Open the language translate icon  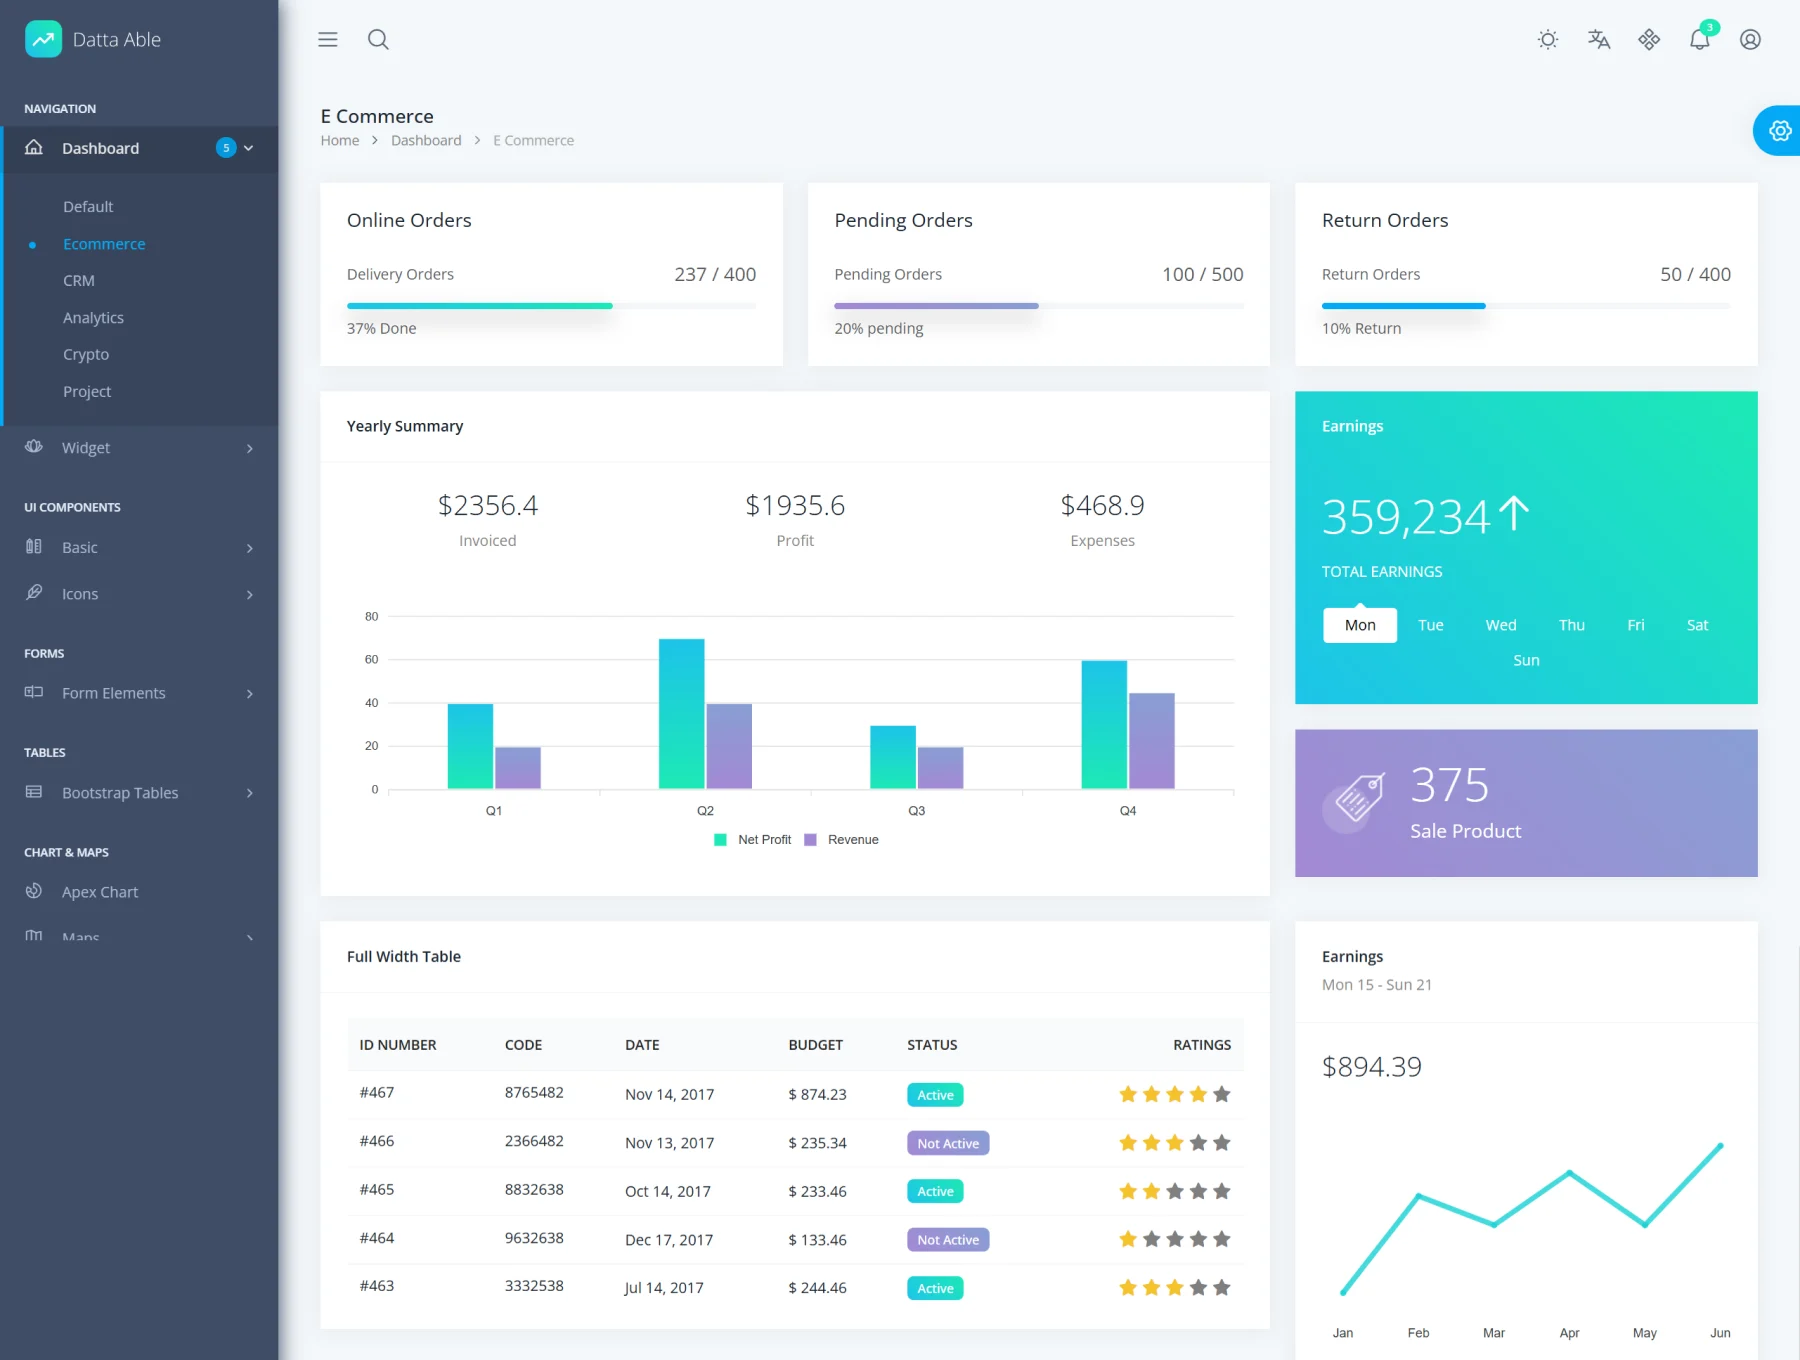1599,40
